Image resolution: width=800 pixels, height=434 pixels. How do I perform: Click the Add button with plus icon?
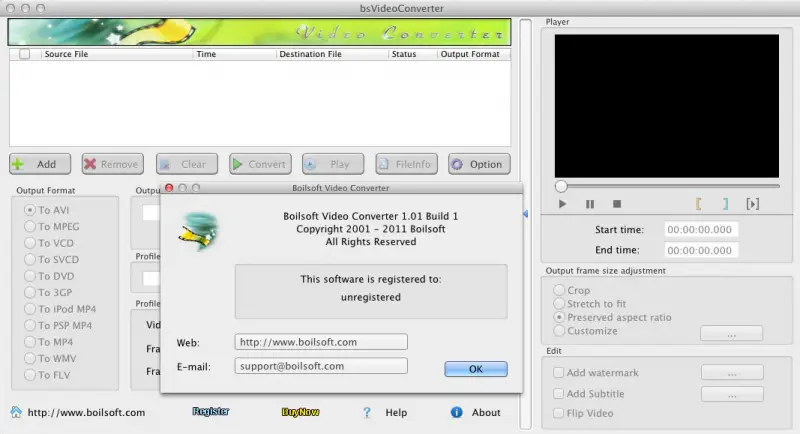click(x=40, y=164)
